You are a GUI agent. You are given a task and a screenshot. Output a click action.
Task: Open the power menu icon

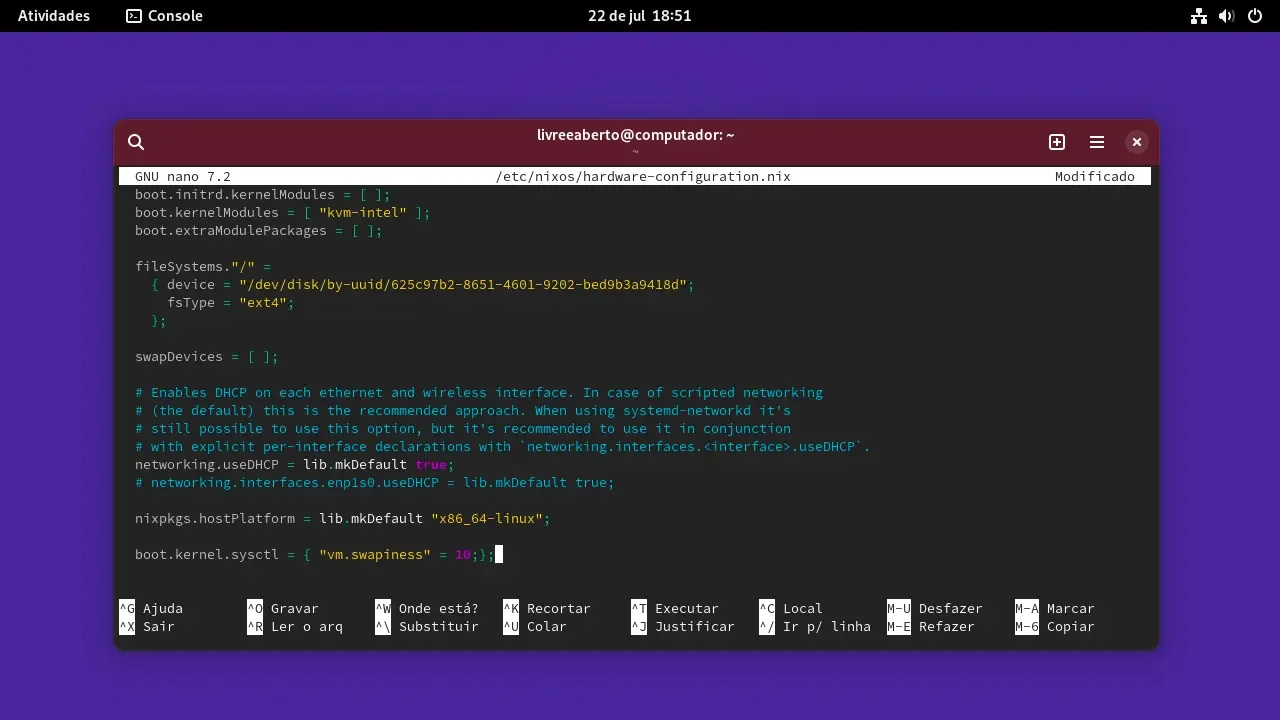point(1255,16)
